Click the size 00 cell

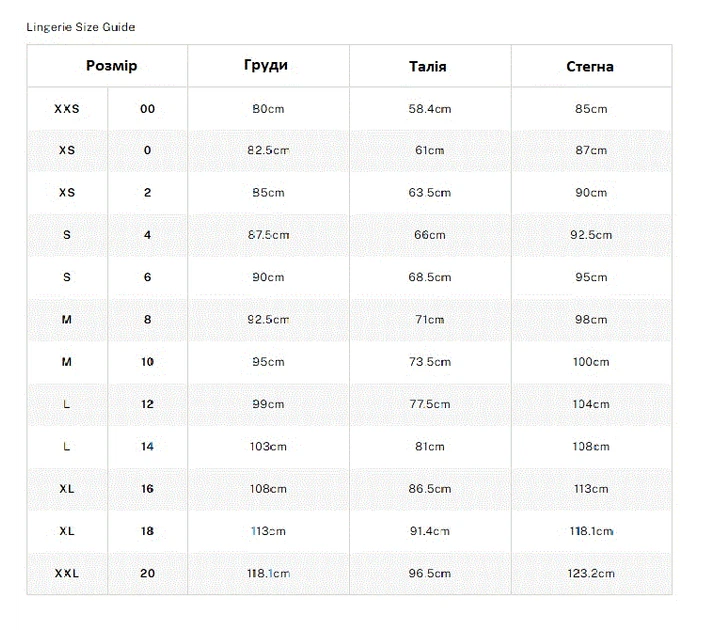(x=147, y=109)
